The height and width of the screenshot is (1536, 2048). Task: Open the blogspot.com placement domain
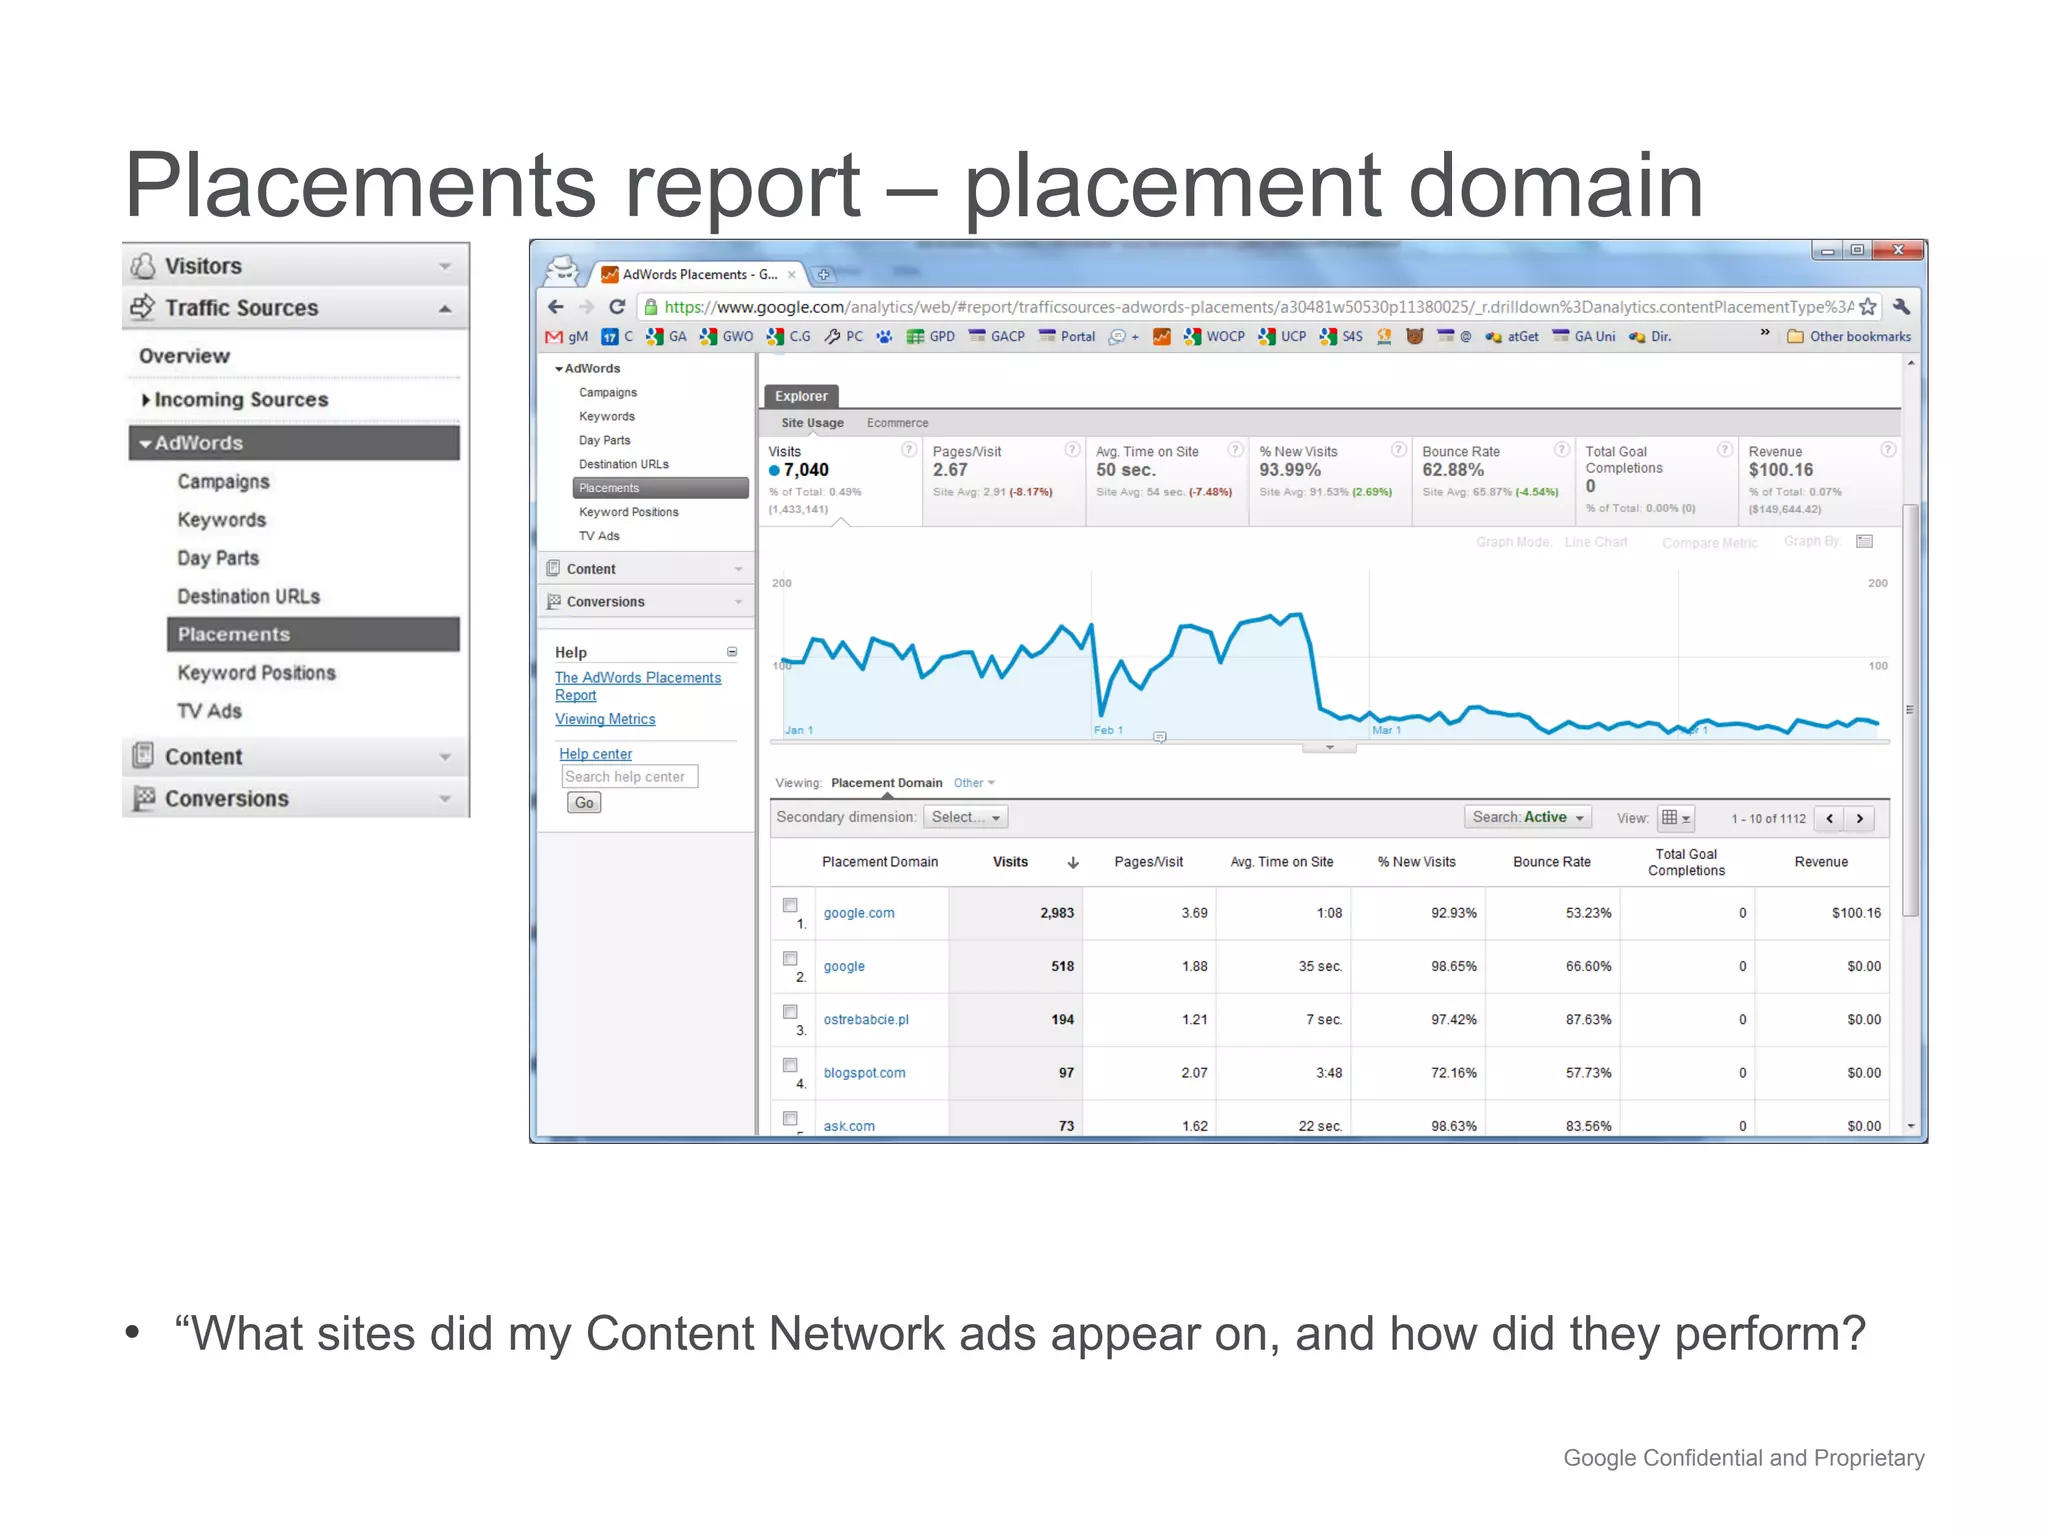pyautogui.click(x=864, y=1073)
